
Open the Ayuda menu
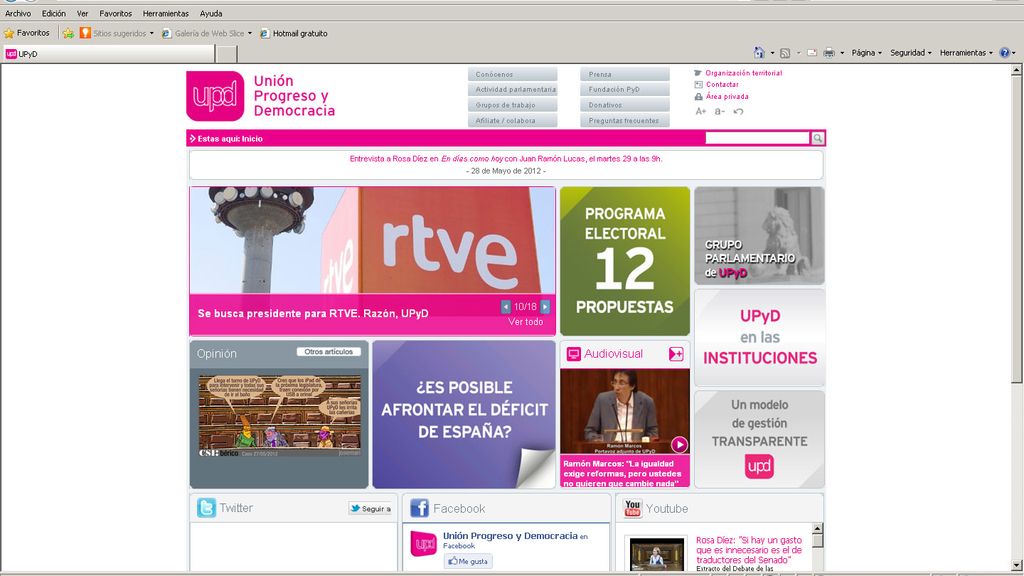[211, 13]
